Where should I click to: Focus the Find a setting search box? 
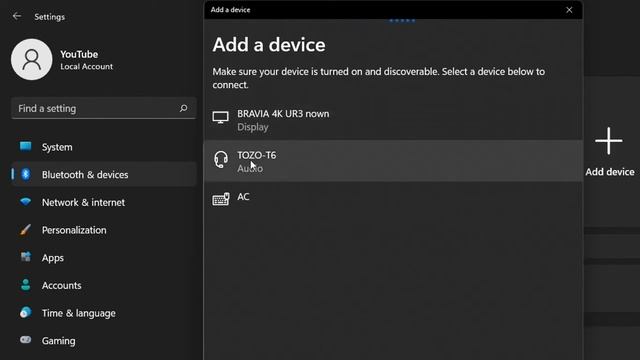[x=104, y=109]
